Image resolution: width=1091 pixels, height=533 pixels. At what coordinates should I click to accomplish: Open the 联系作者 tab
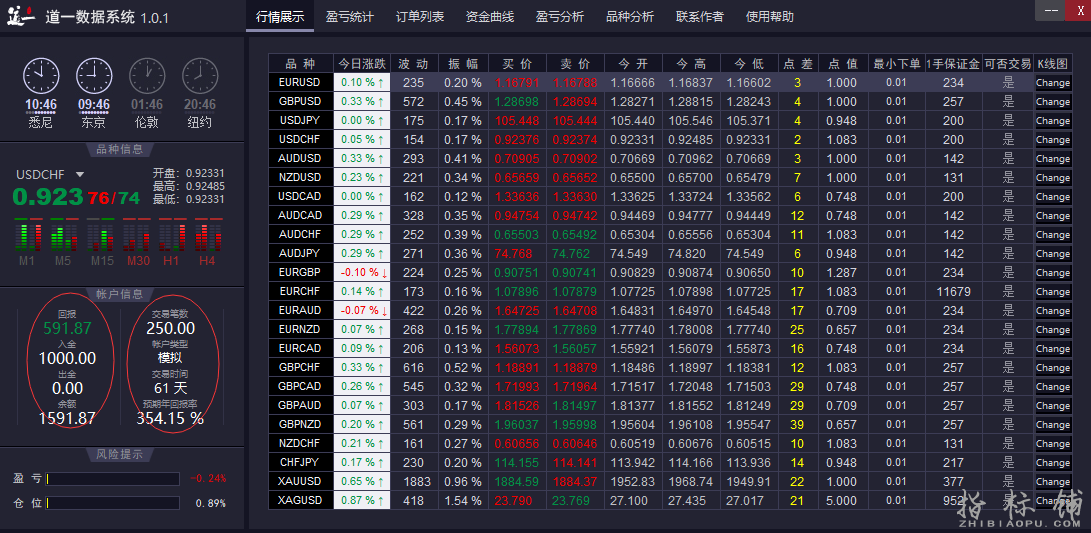tap(699, 17)
